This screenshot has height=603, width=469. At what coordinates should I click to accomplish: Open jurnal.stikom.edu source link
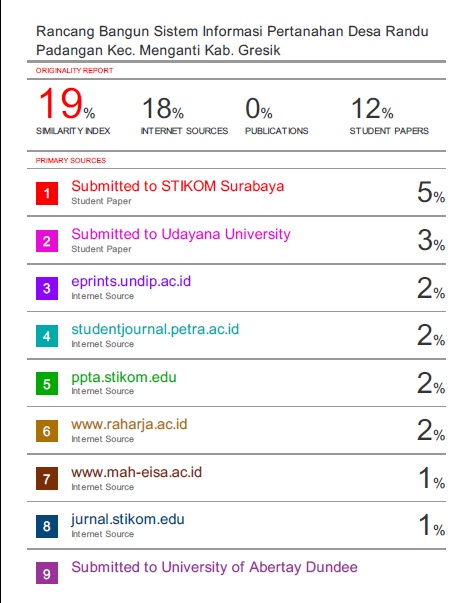[128, 520]
